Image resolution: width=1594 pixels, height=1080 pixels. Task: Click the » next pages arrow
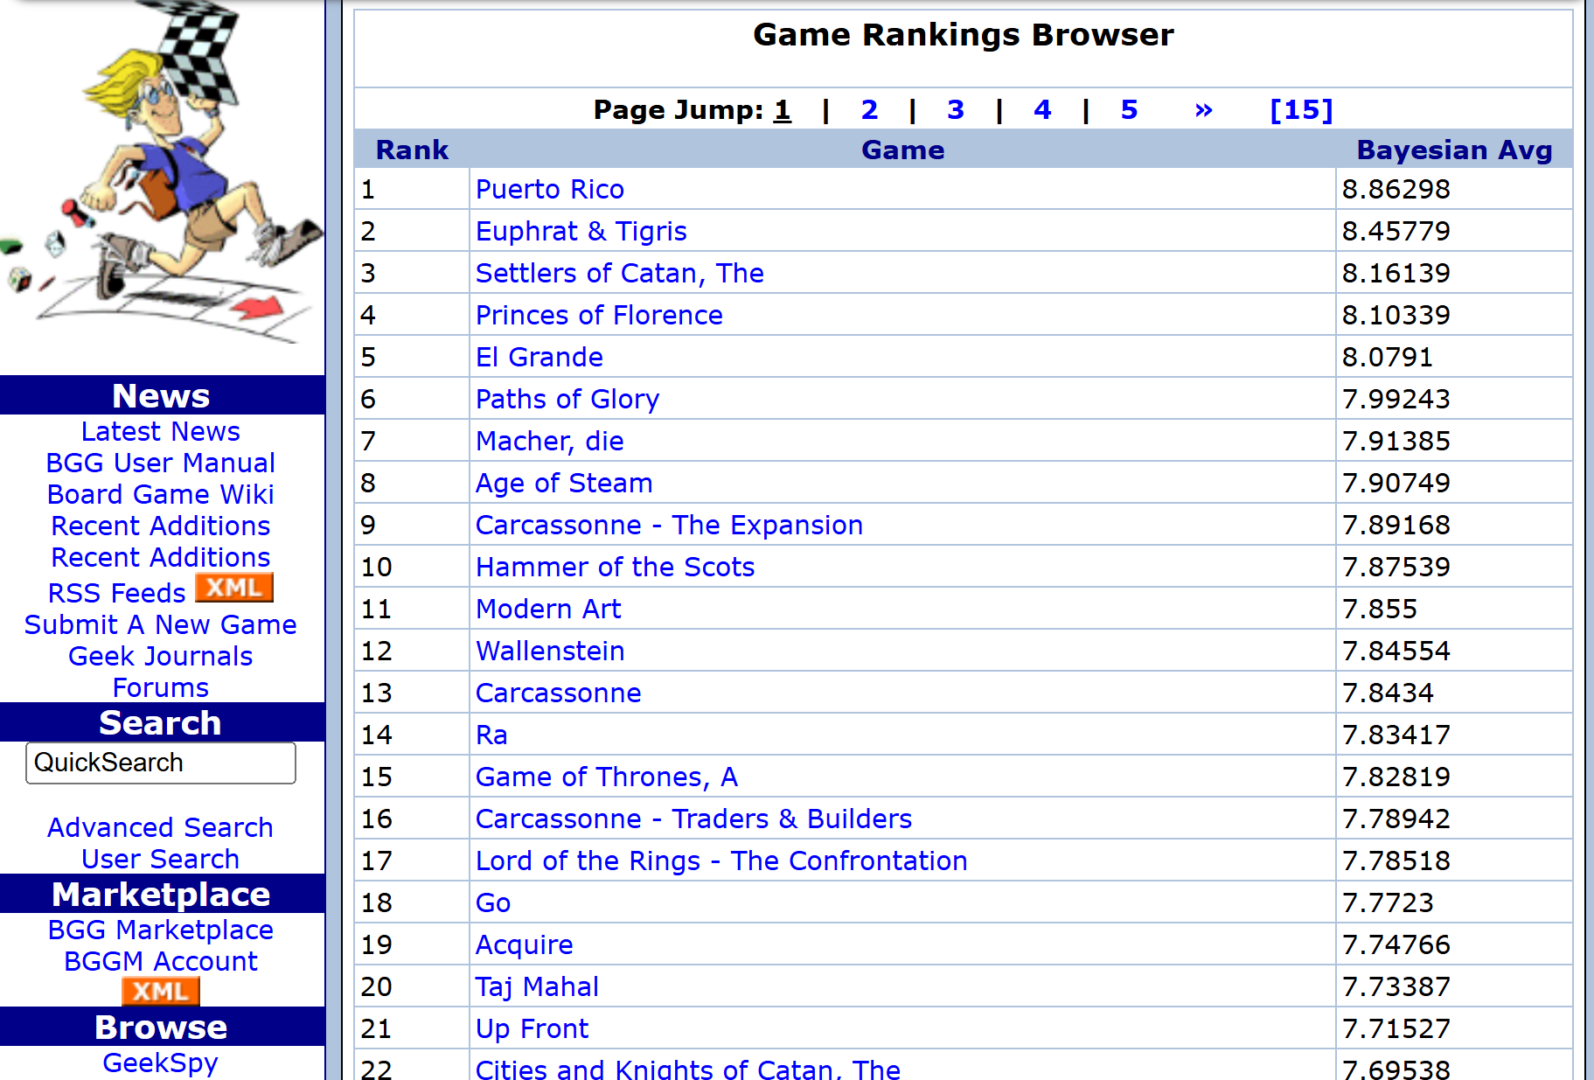point(1203,110)
